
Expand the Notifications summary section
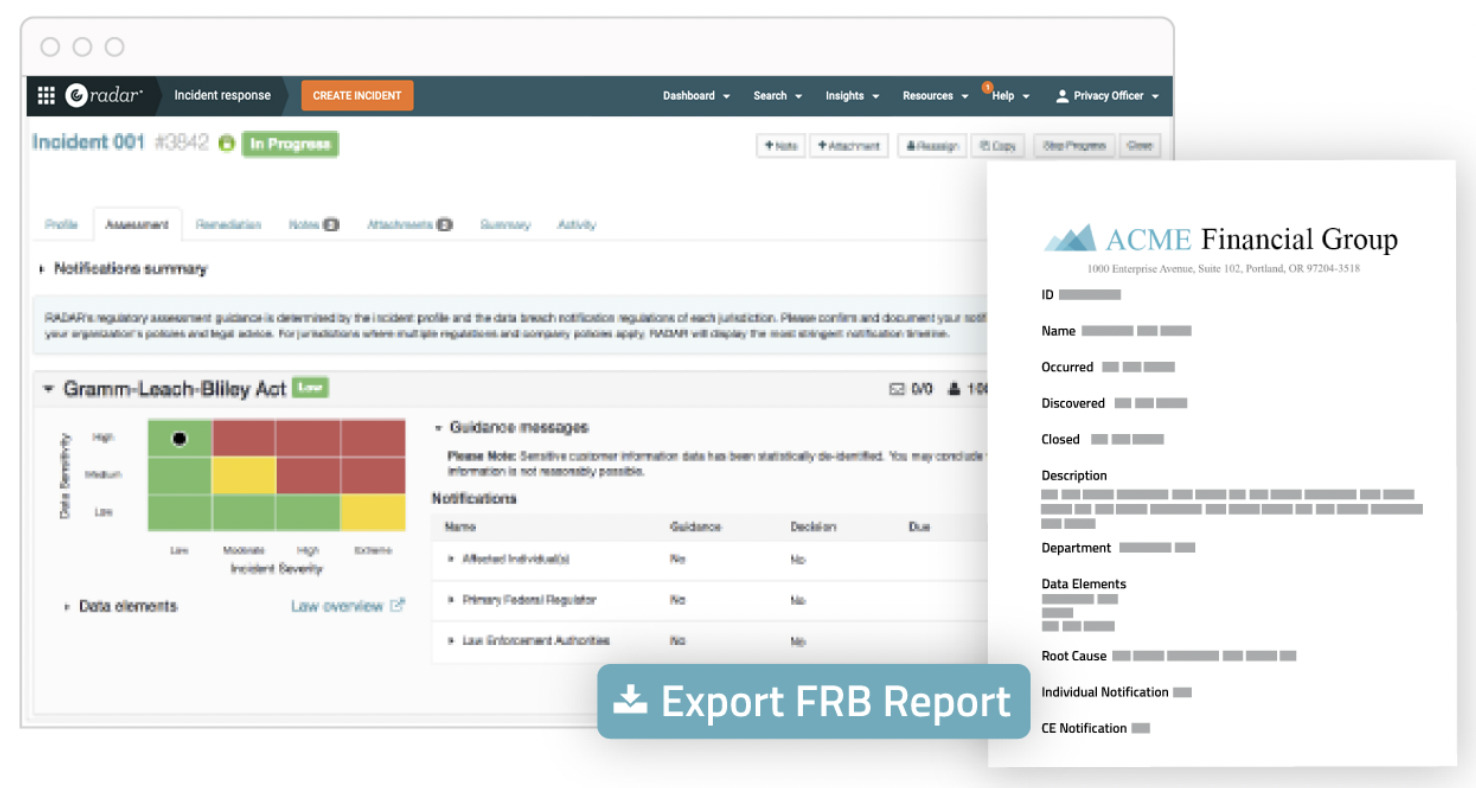40,268
